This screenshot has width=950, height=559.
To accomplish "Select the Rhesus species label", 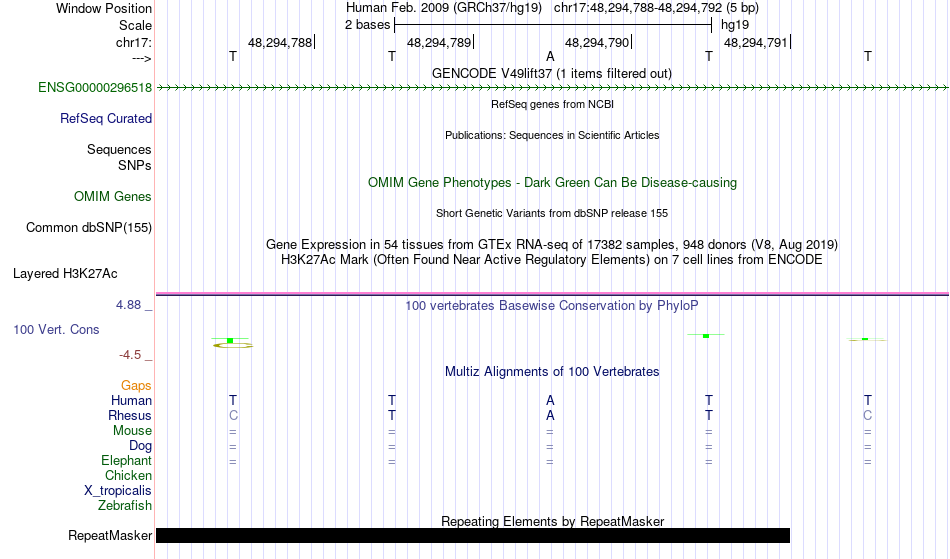I will tap(130, 415).
